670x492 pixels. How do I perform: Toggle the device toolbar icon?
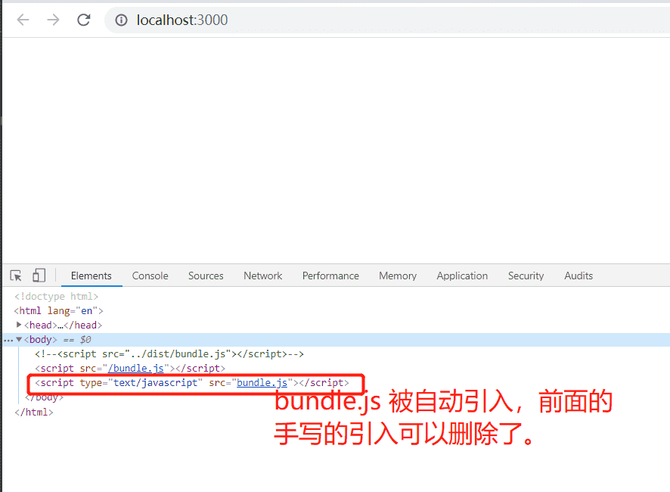(x=38, y=275)
